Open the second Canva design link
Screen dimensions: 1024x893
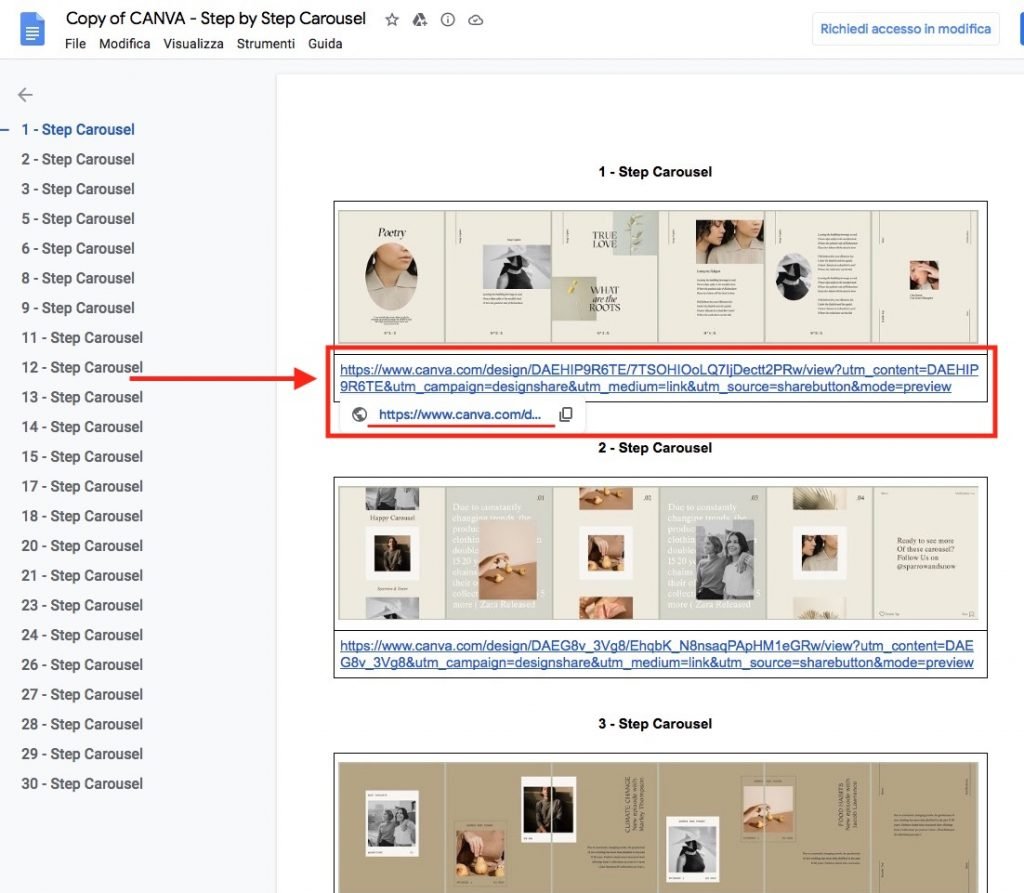coord(656,654)
